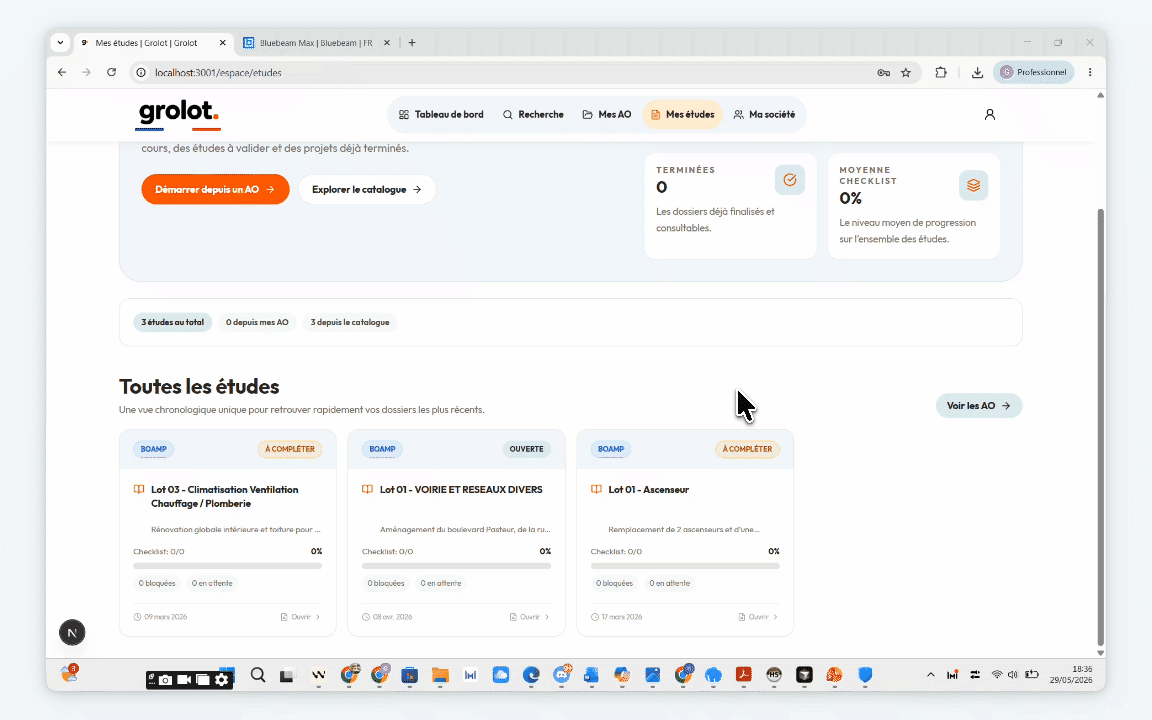The width and height of the screenshot is (1152, 720).
Task: Click Ouvrir on the VOIRIE ET RESEAUX card
Action: [x=529, y=617]
